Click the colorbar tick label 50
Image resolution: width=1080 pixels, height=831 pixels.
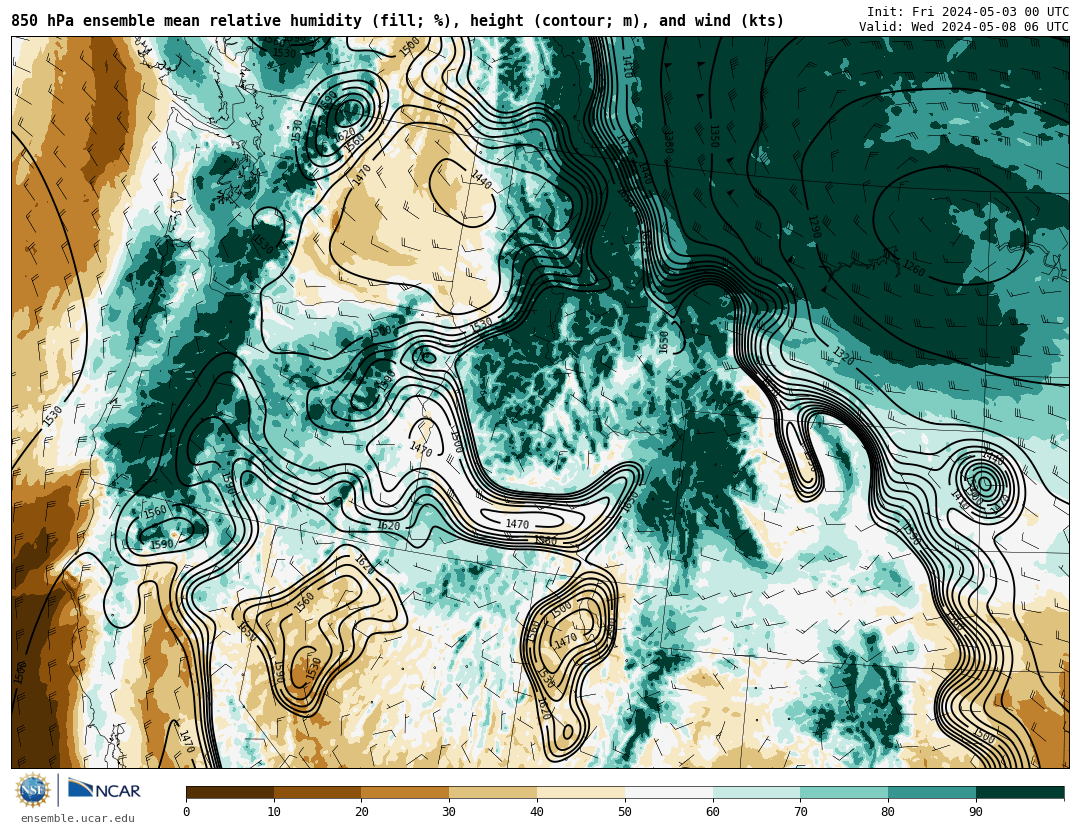tap(625, 812)
